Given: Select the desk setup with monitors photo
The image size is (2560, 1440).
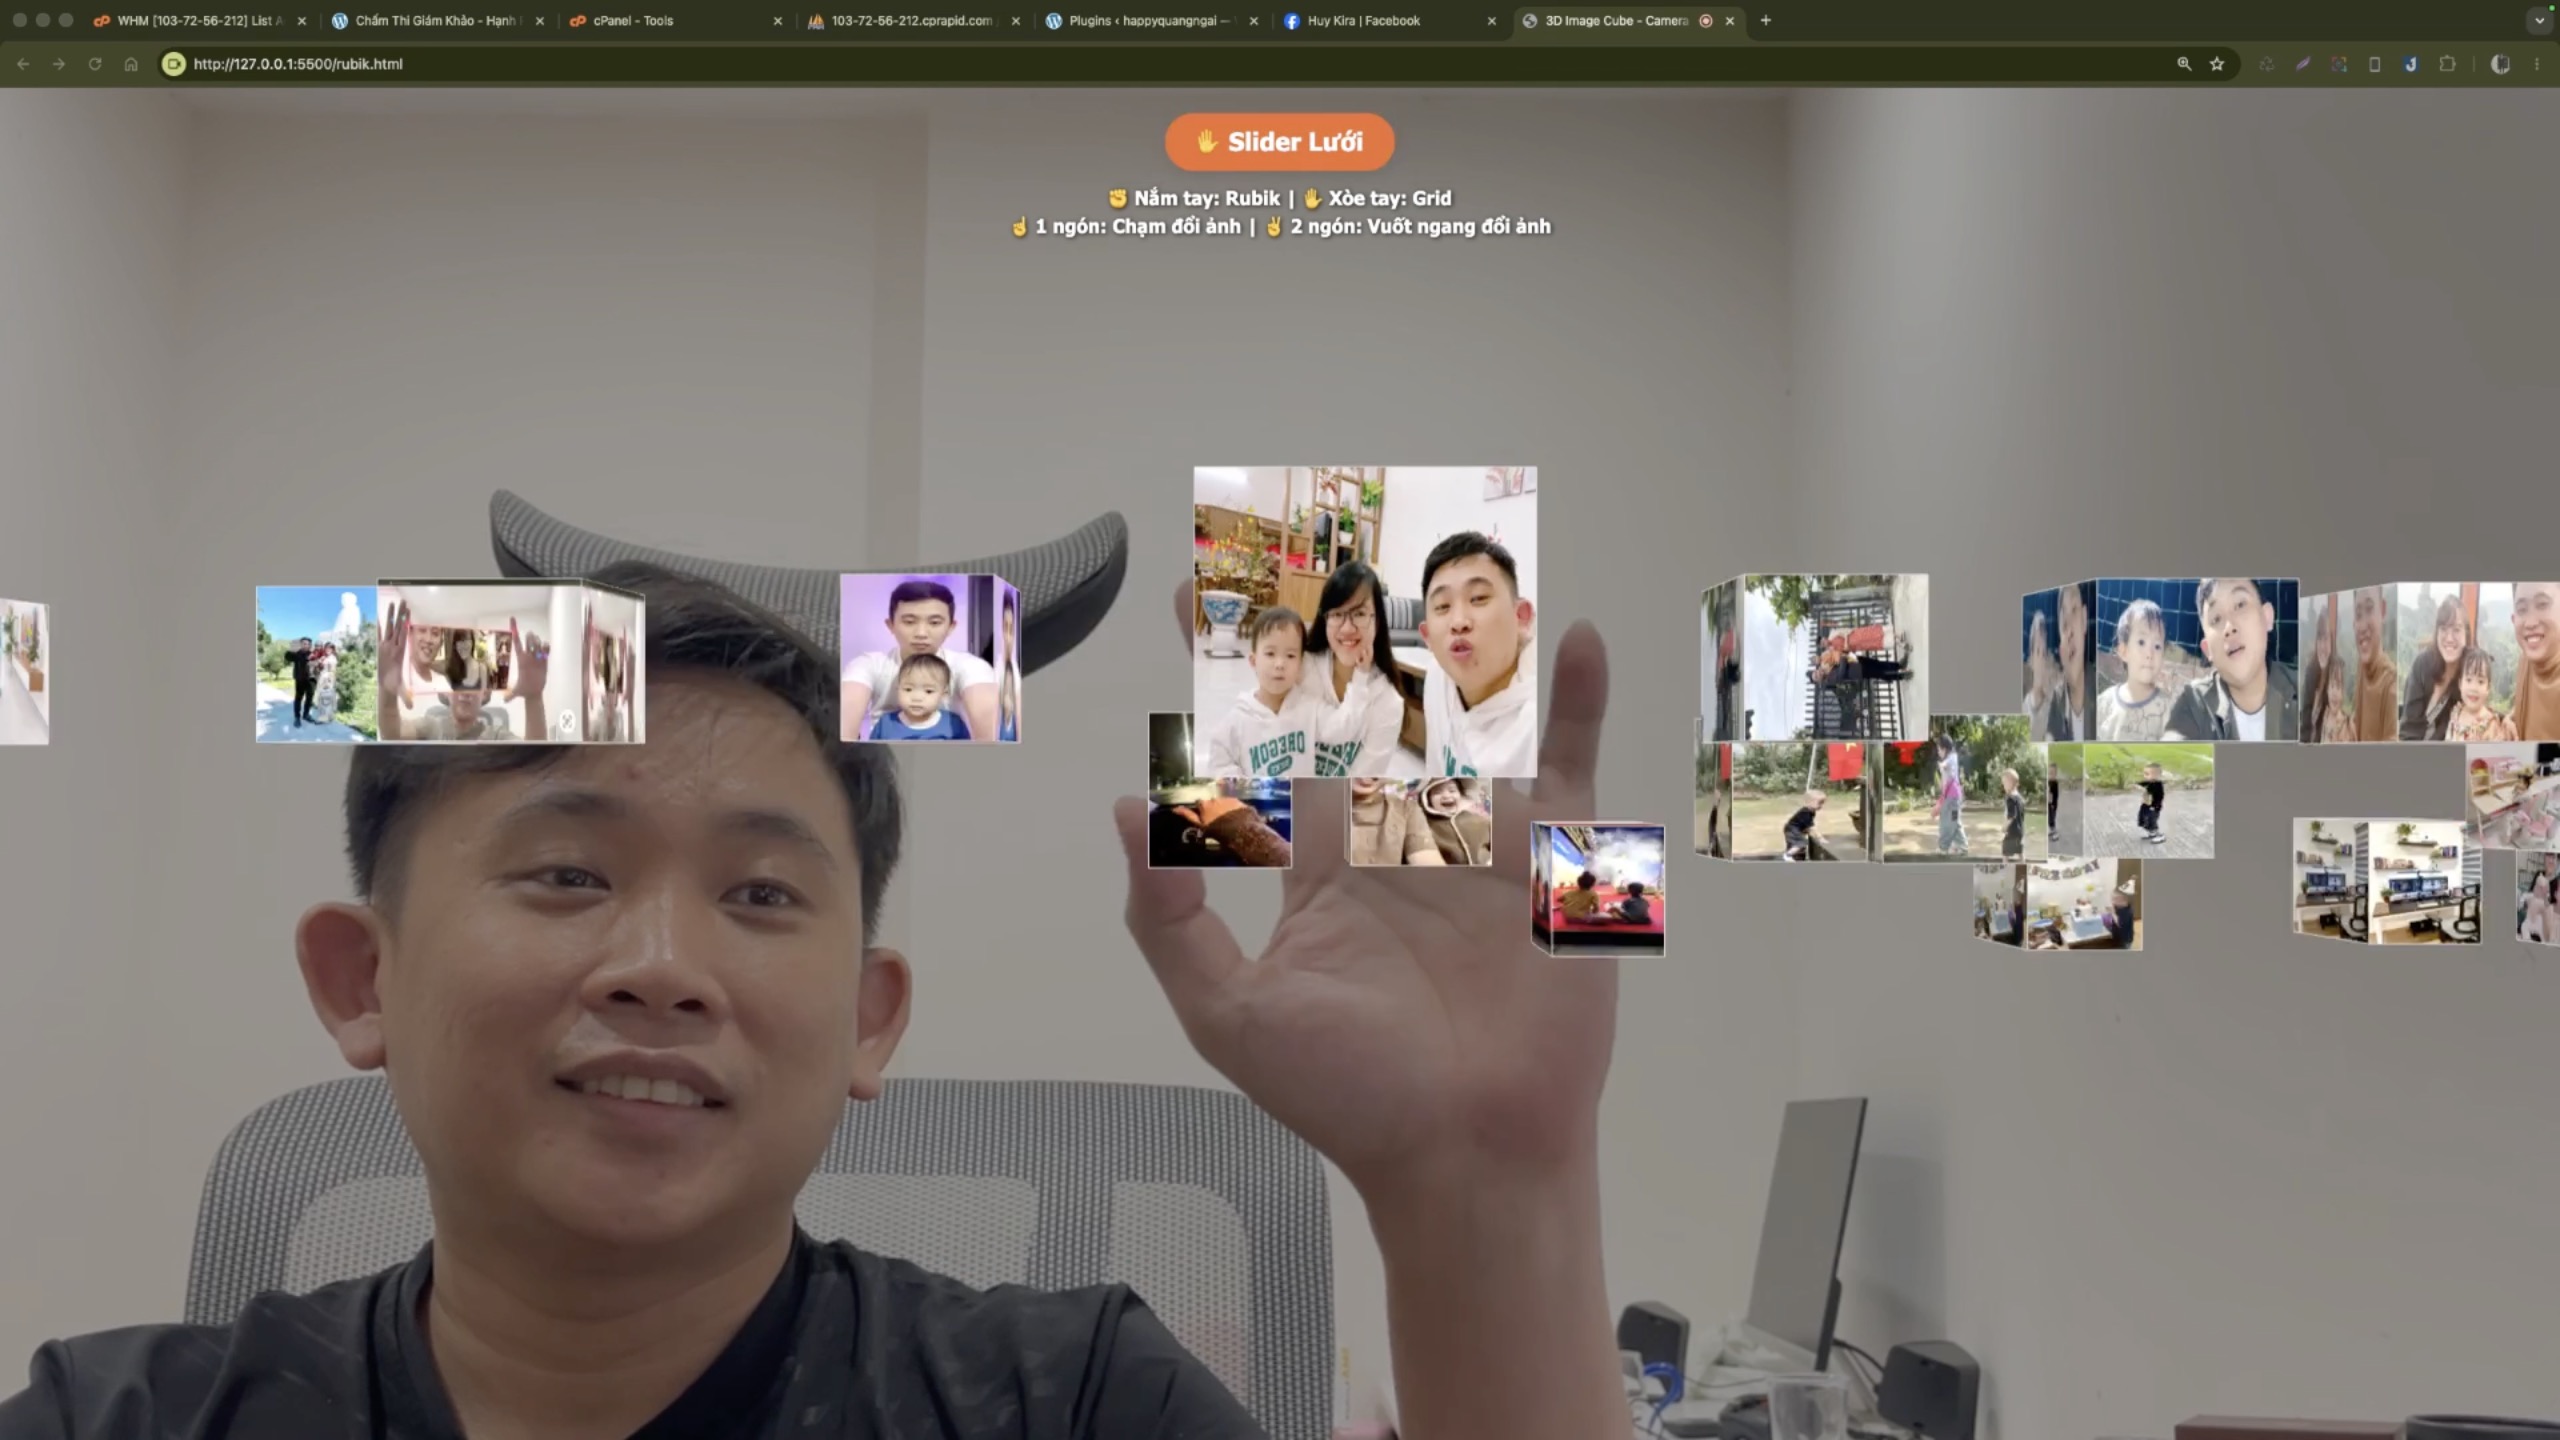Looking at the screenshot, I should tap(2424, 881).
